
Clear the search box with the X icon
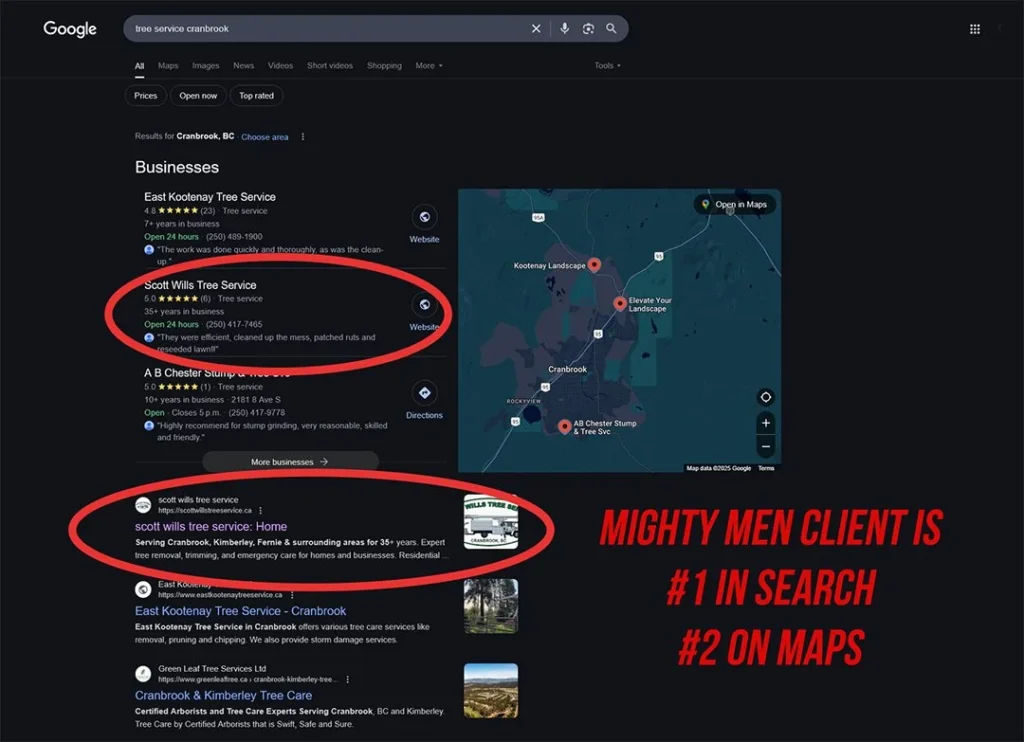coord(536,29)
